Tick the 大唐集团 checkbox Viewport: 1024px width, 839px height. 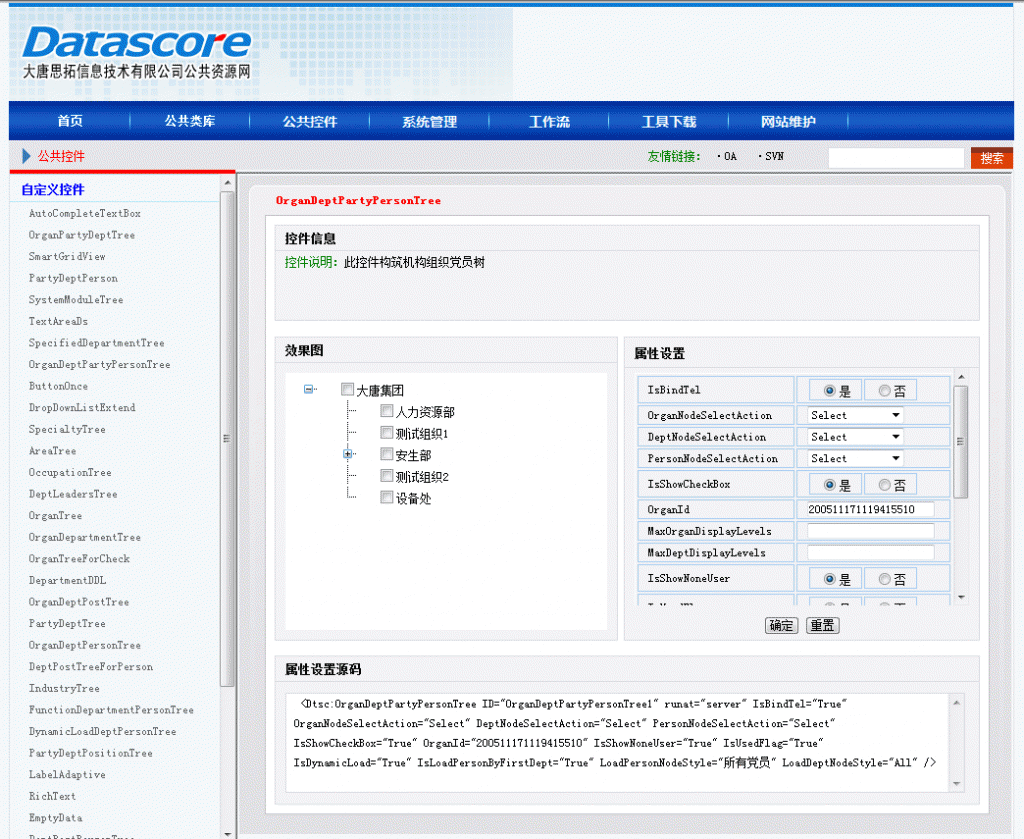click(347, 390)
